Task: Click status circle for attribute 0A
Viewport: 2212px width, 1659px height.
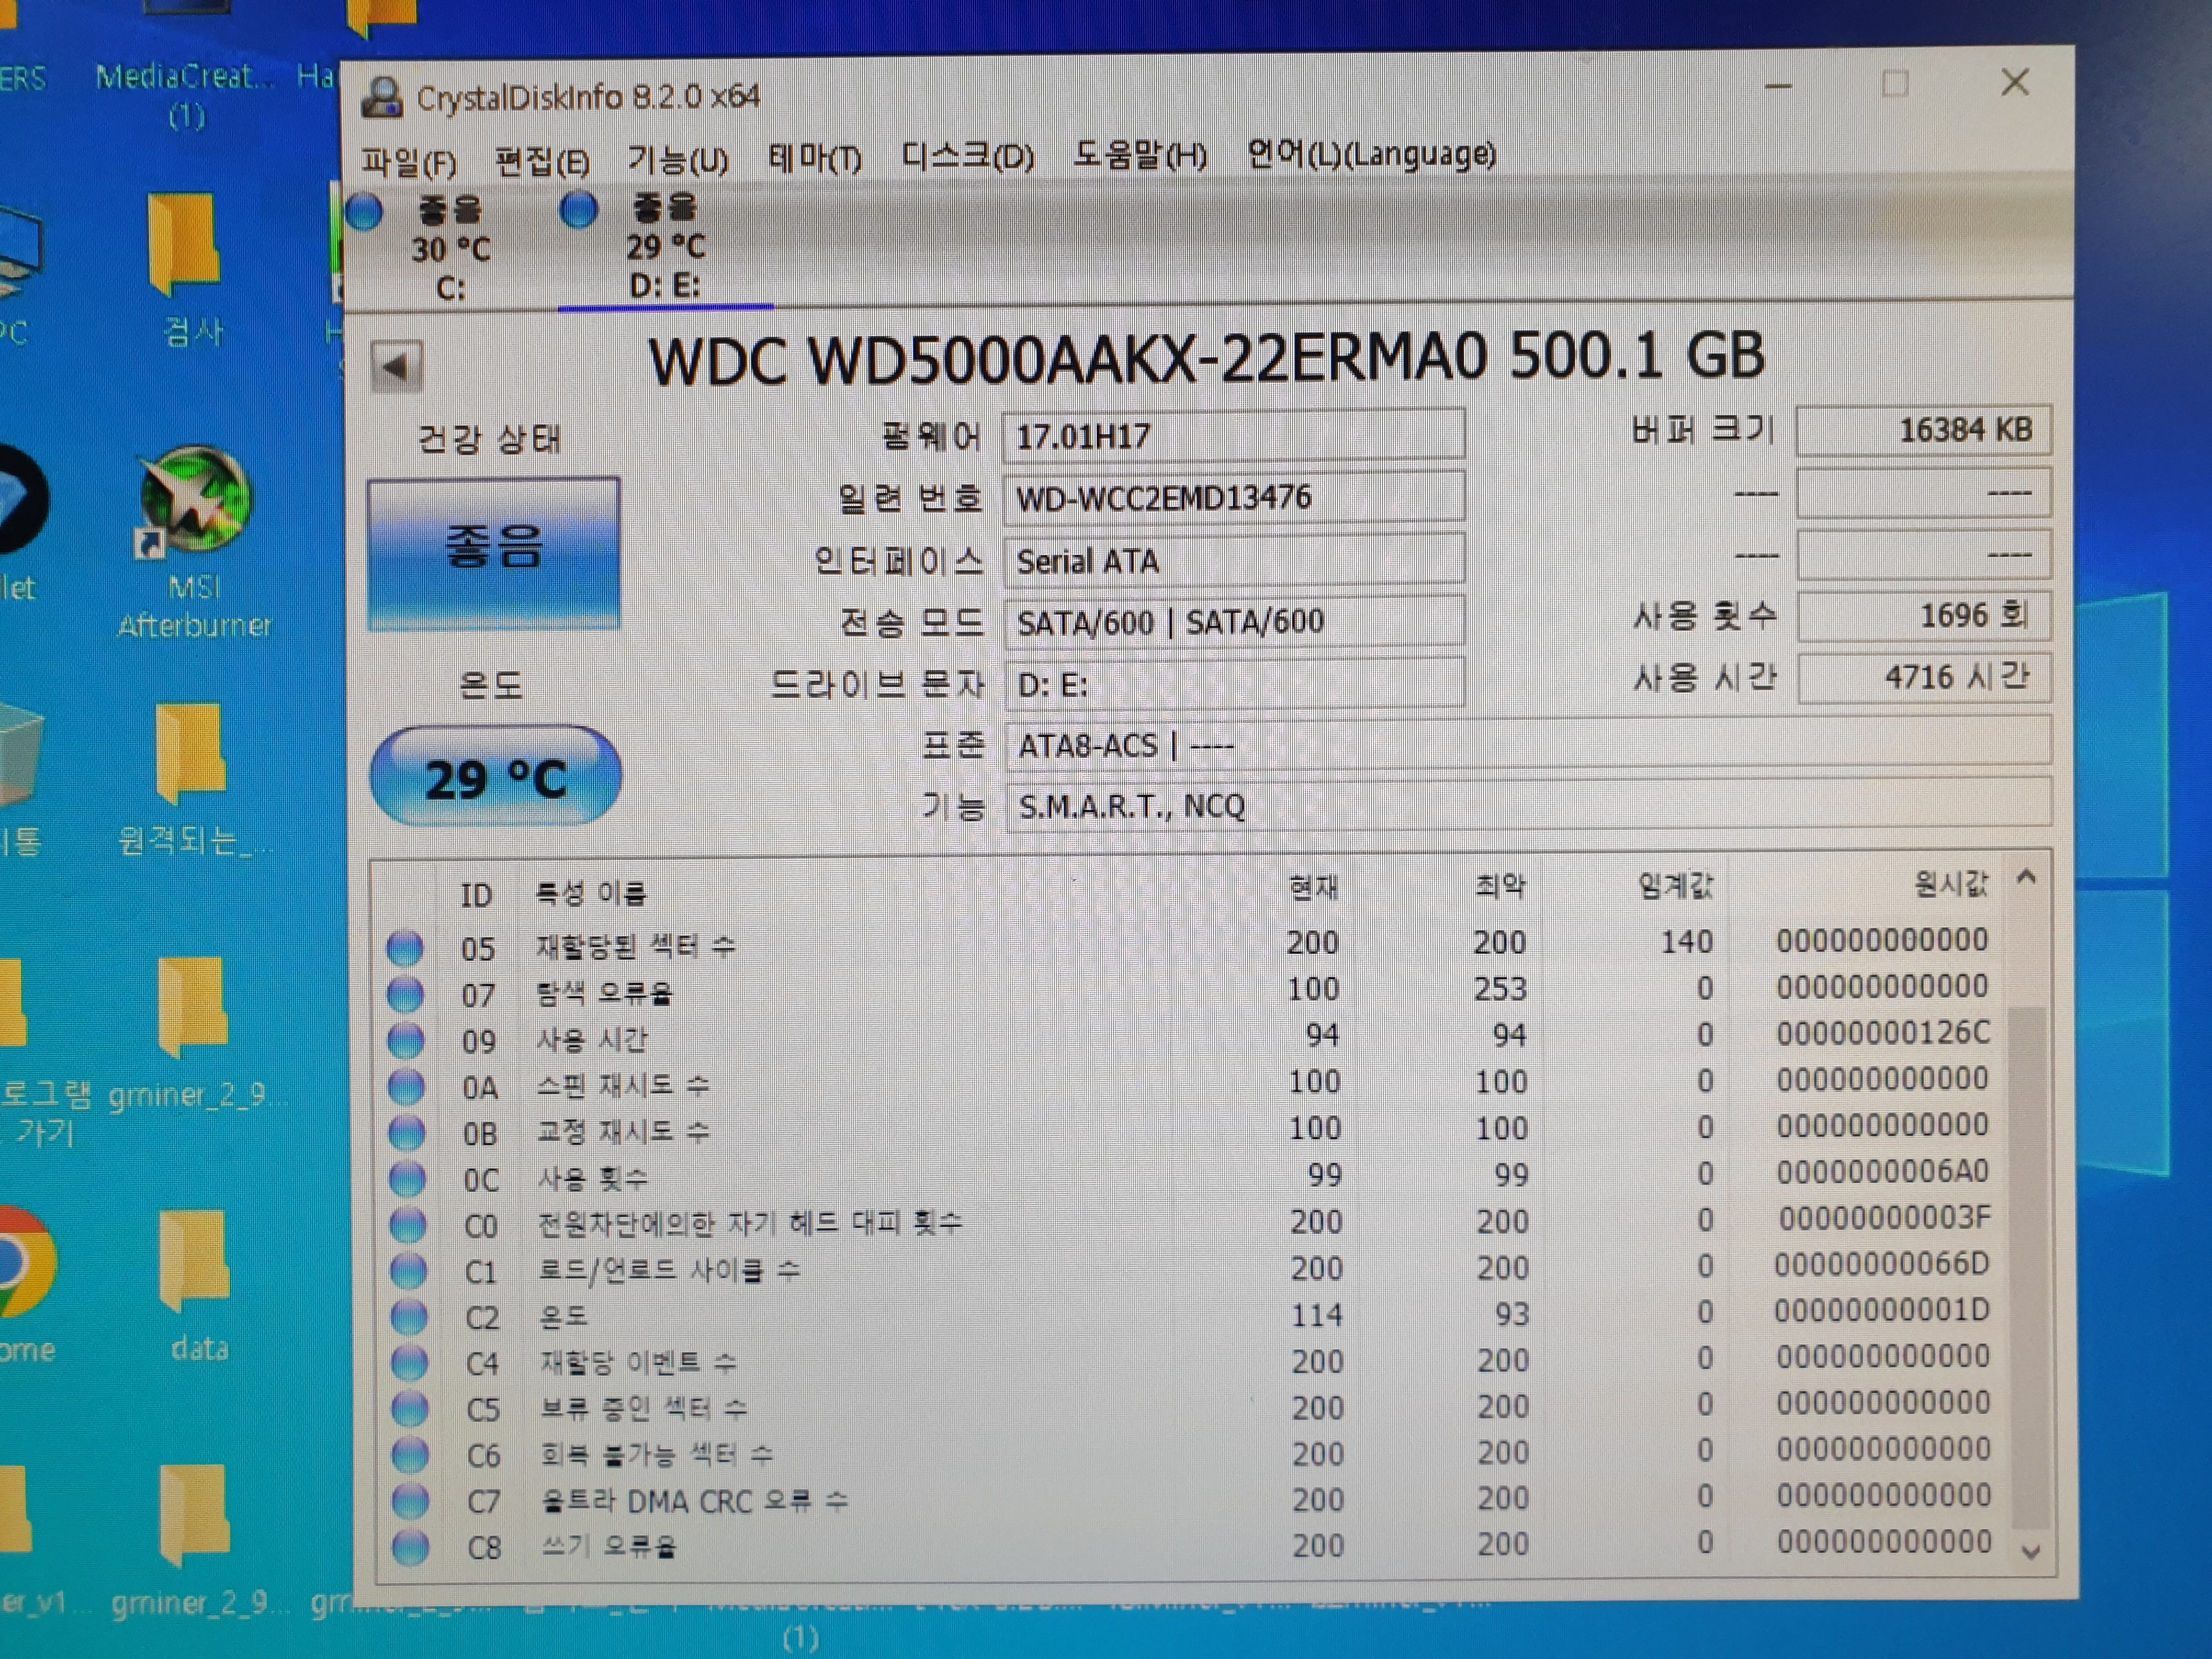Action: [406, 1086]
